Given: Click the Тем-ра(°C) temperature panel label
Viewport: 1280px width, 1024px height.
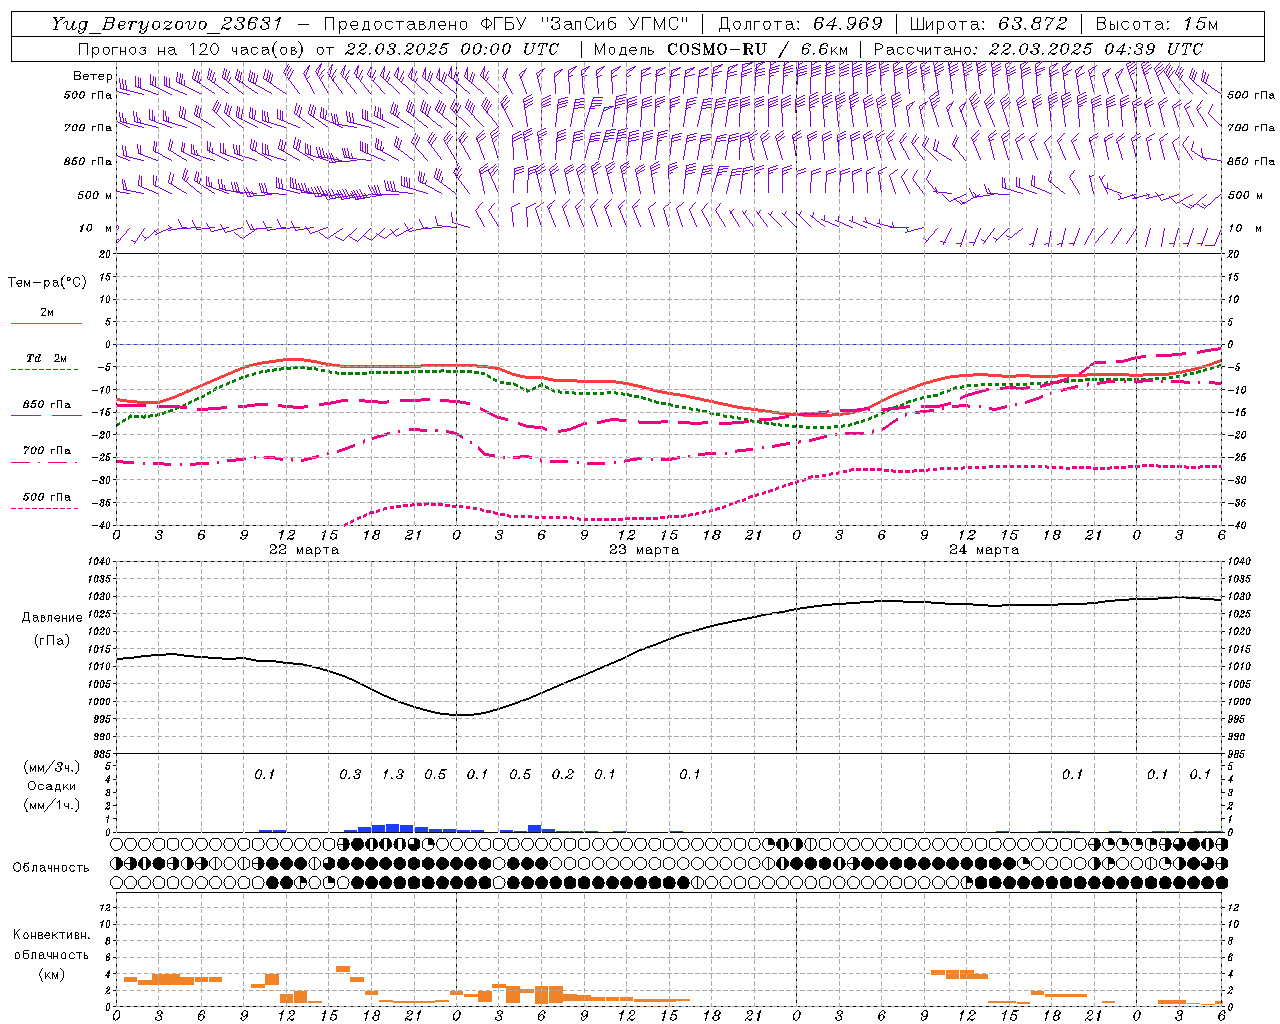Looking at the screenshot, I should click(x=47, y=283).
